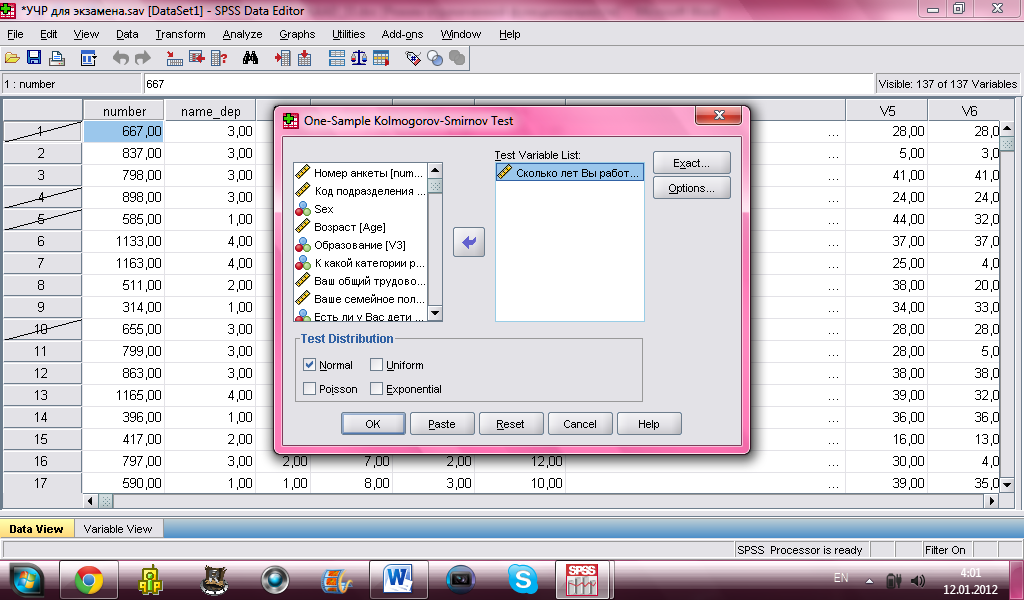Open the Analyze menu

click(242, 35)
